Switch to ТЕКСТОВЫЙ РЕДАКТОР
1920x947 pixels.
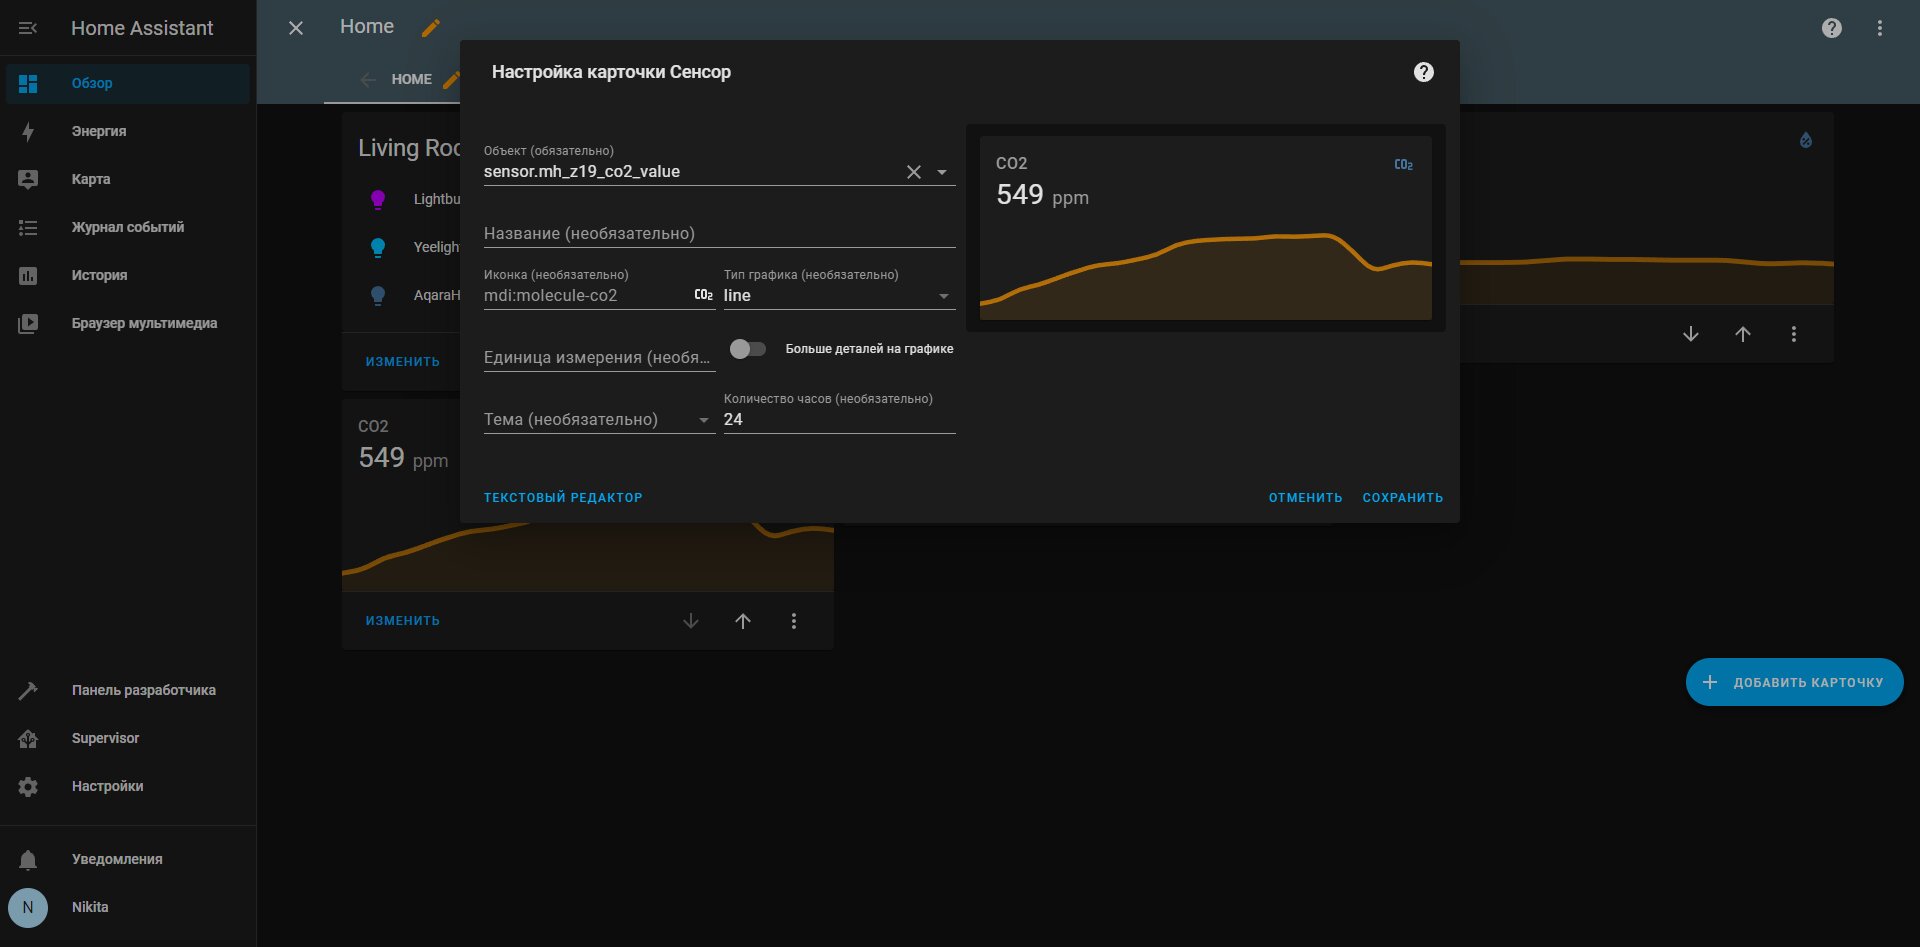click(x=563, y=498)
